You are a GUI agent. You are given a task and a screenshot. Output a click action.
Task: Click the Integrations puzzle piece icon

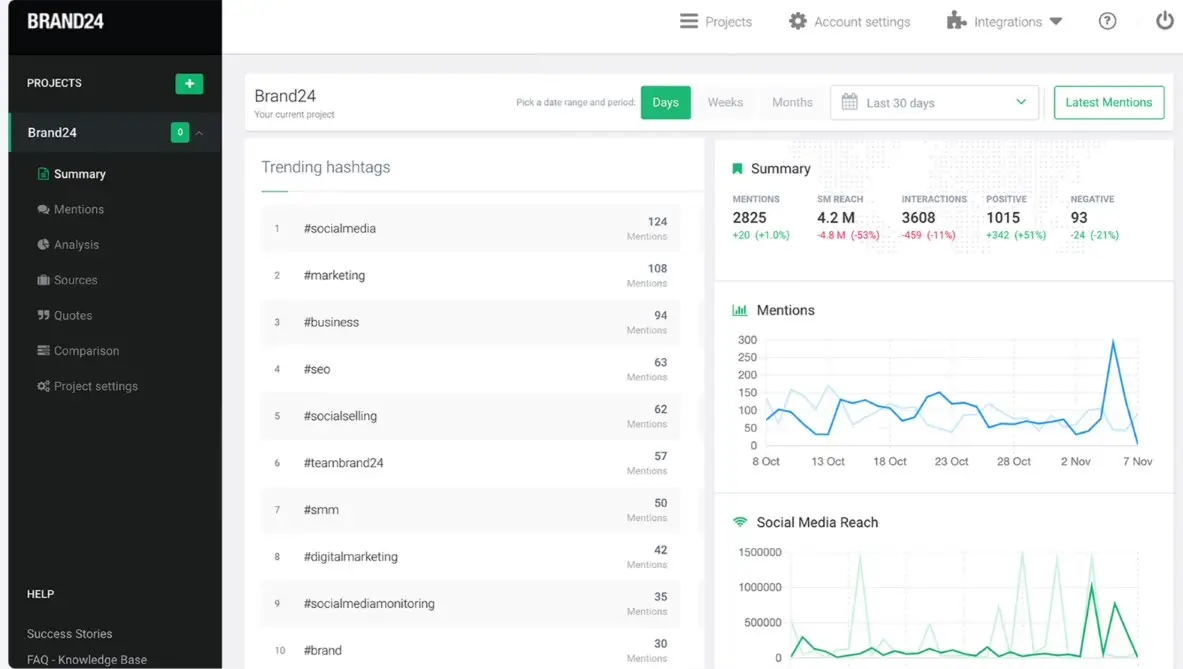pos(957,21)
